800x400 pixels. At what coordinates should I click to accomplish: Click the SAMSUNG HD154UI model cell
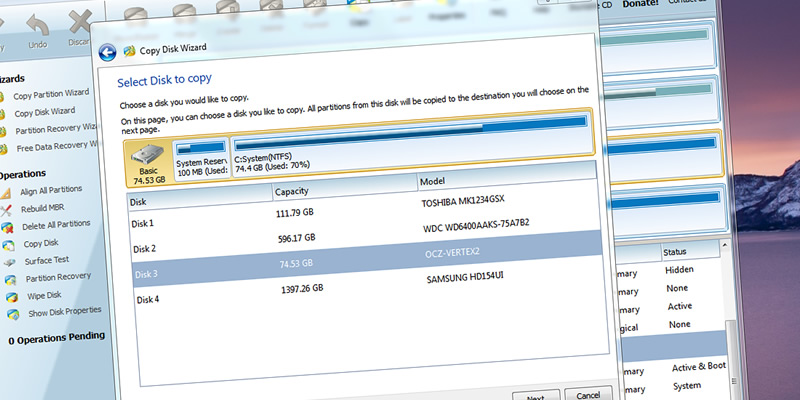pyautogui.click(x=465, y=279)
